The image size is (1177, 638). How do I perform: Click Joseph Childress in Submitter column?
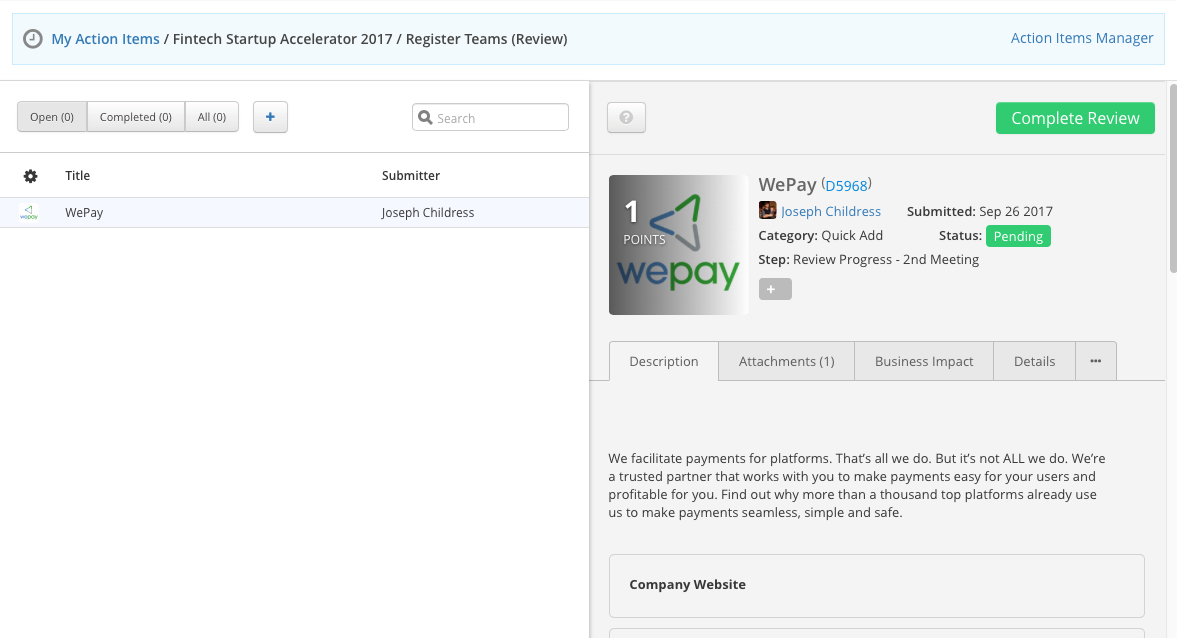[428, 212]
